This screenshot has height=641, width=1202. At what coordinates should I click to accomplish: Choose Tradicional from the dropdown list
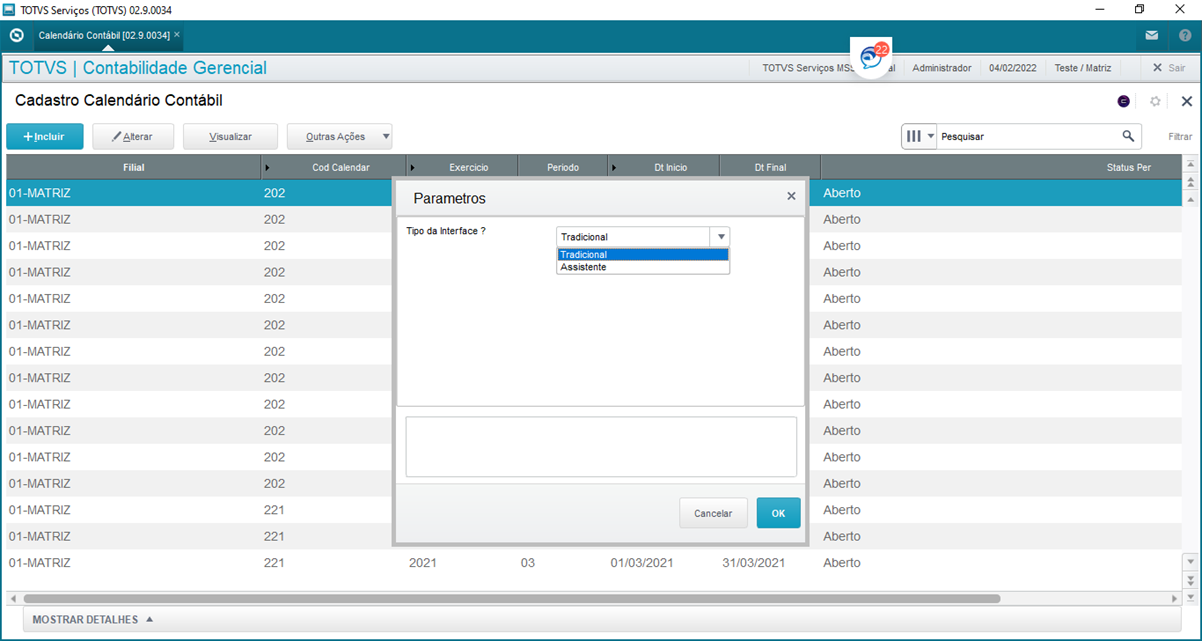click(x=643, y=255)
